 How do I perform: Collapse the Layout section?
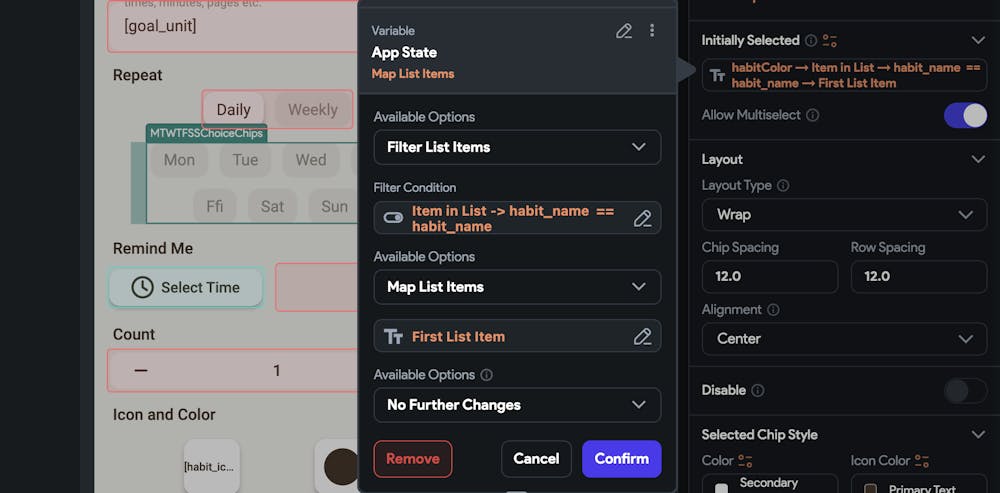point(978,159)
